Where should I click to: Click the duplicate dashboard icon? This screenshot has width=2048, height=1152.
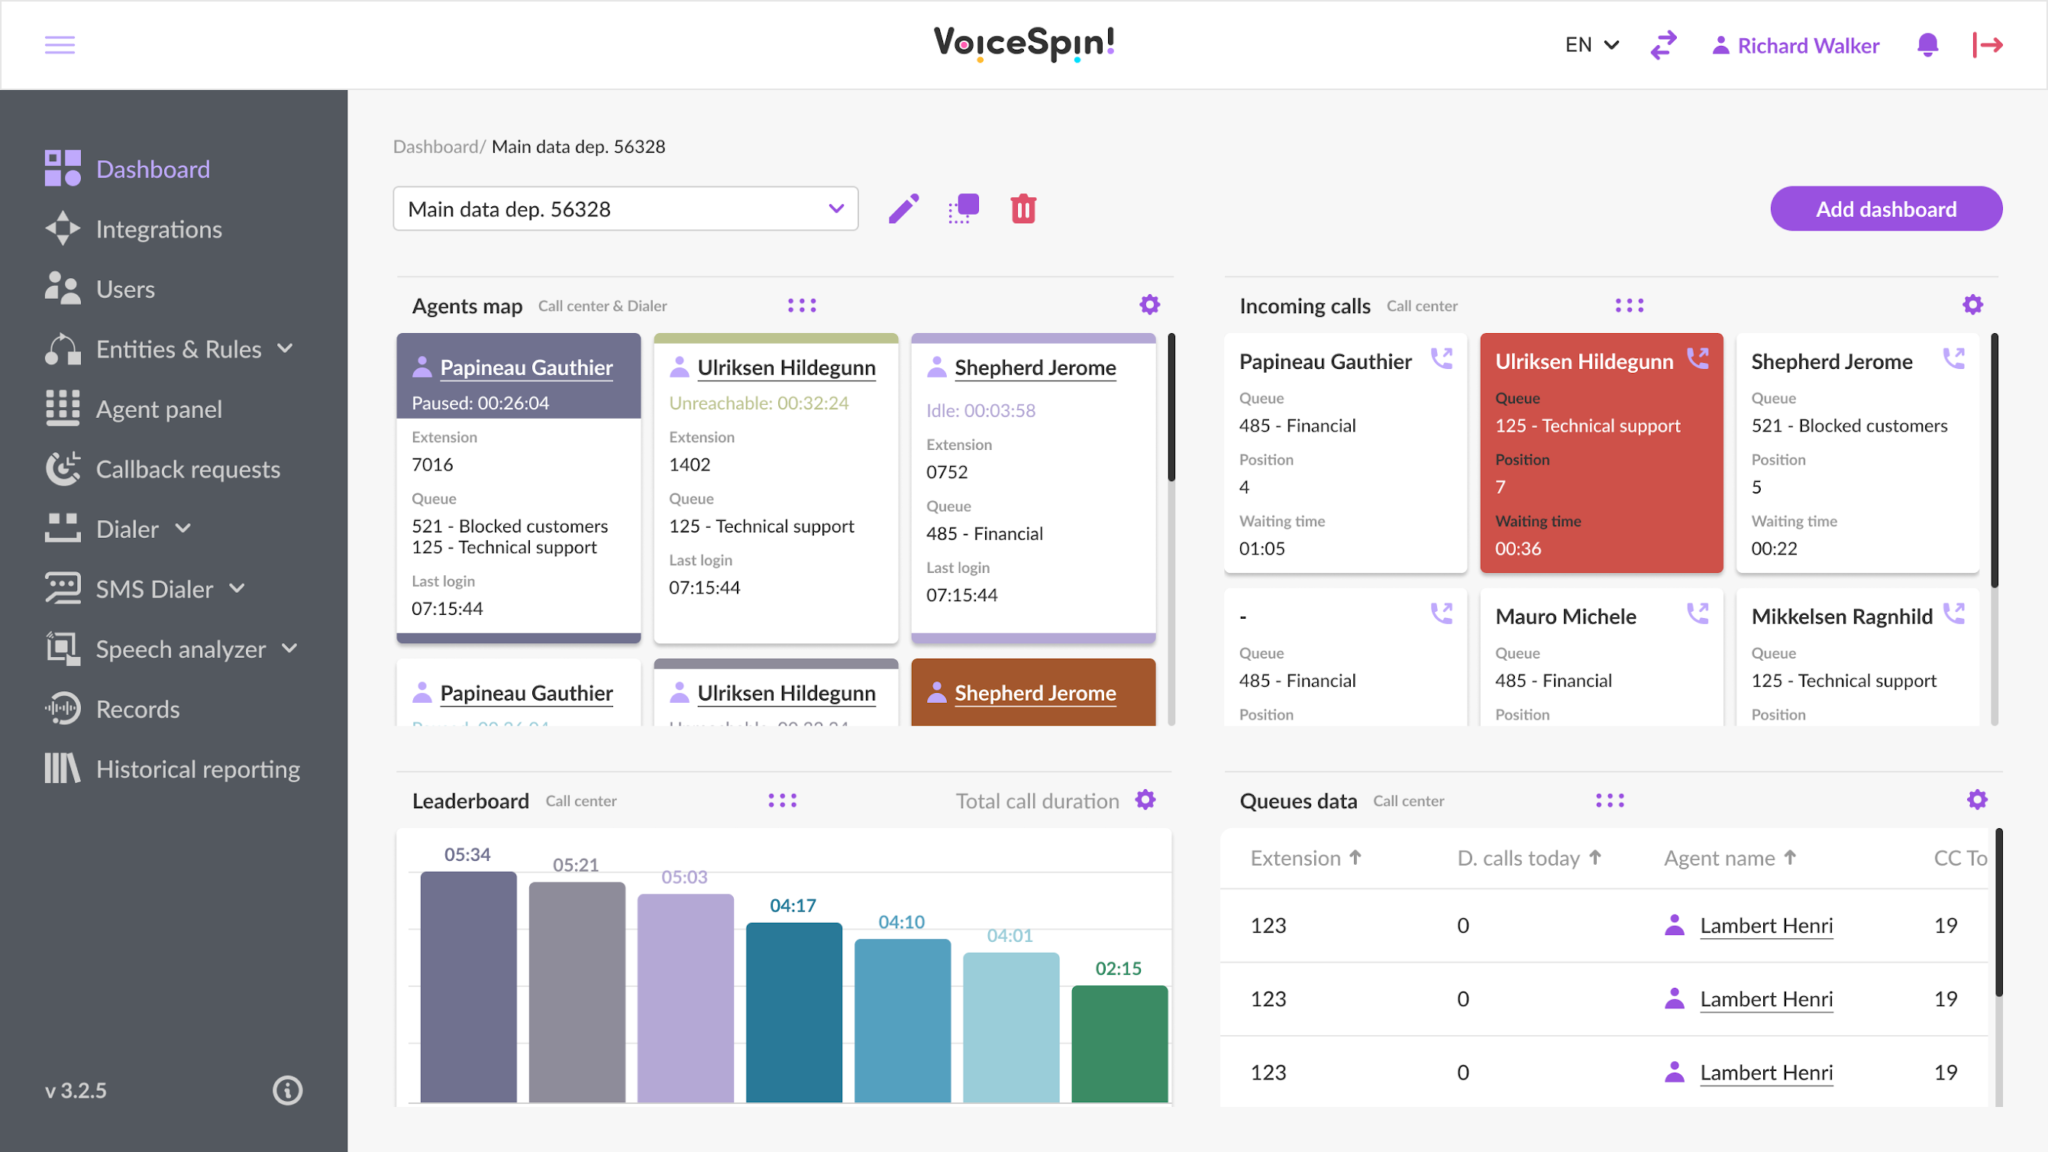963,209
